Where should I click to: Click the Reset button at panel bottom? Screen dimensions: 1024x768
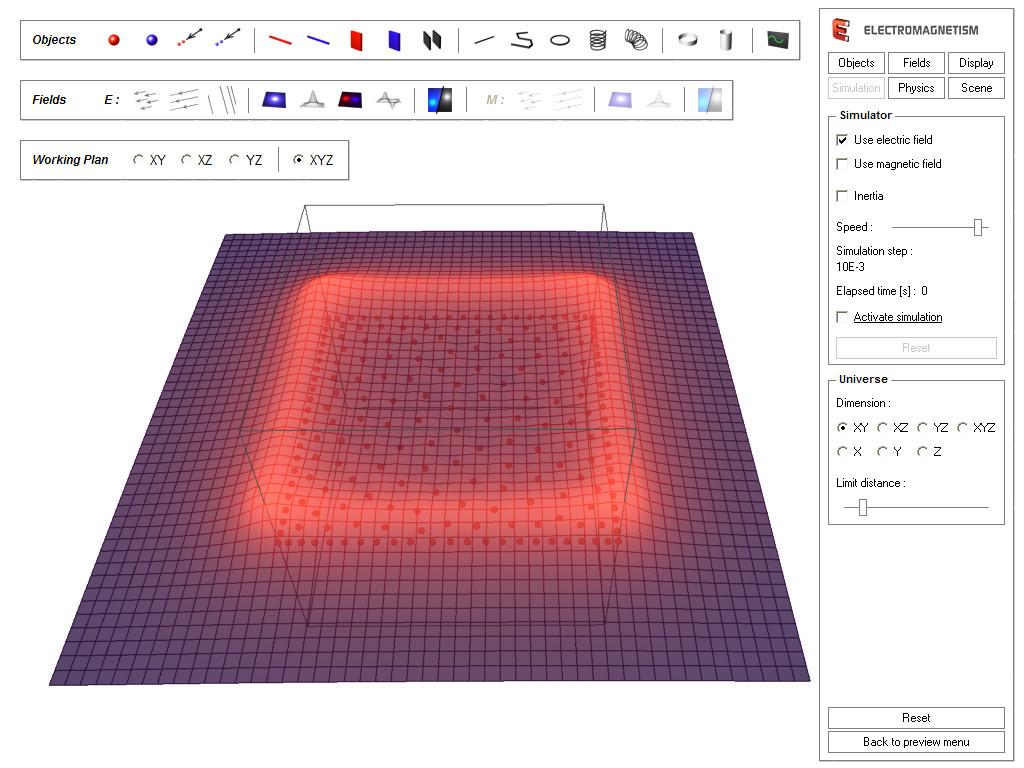click(x=915, y=717)
